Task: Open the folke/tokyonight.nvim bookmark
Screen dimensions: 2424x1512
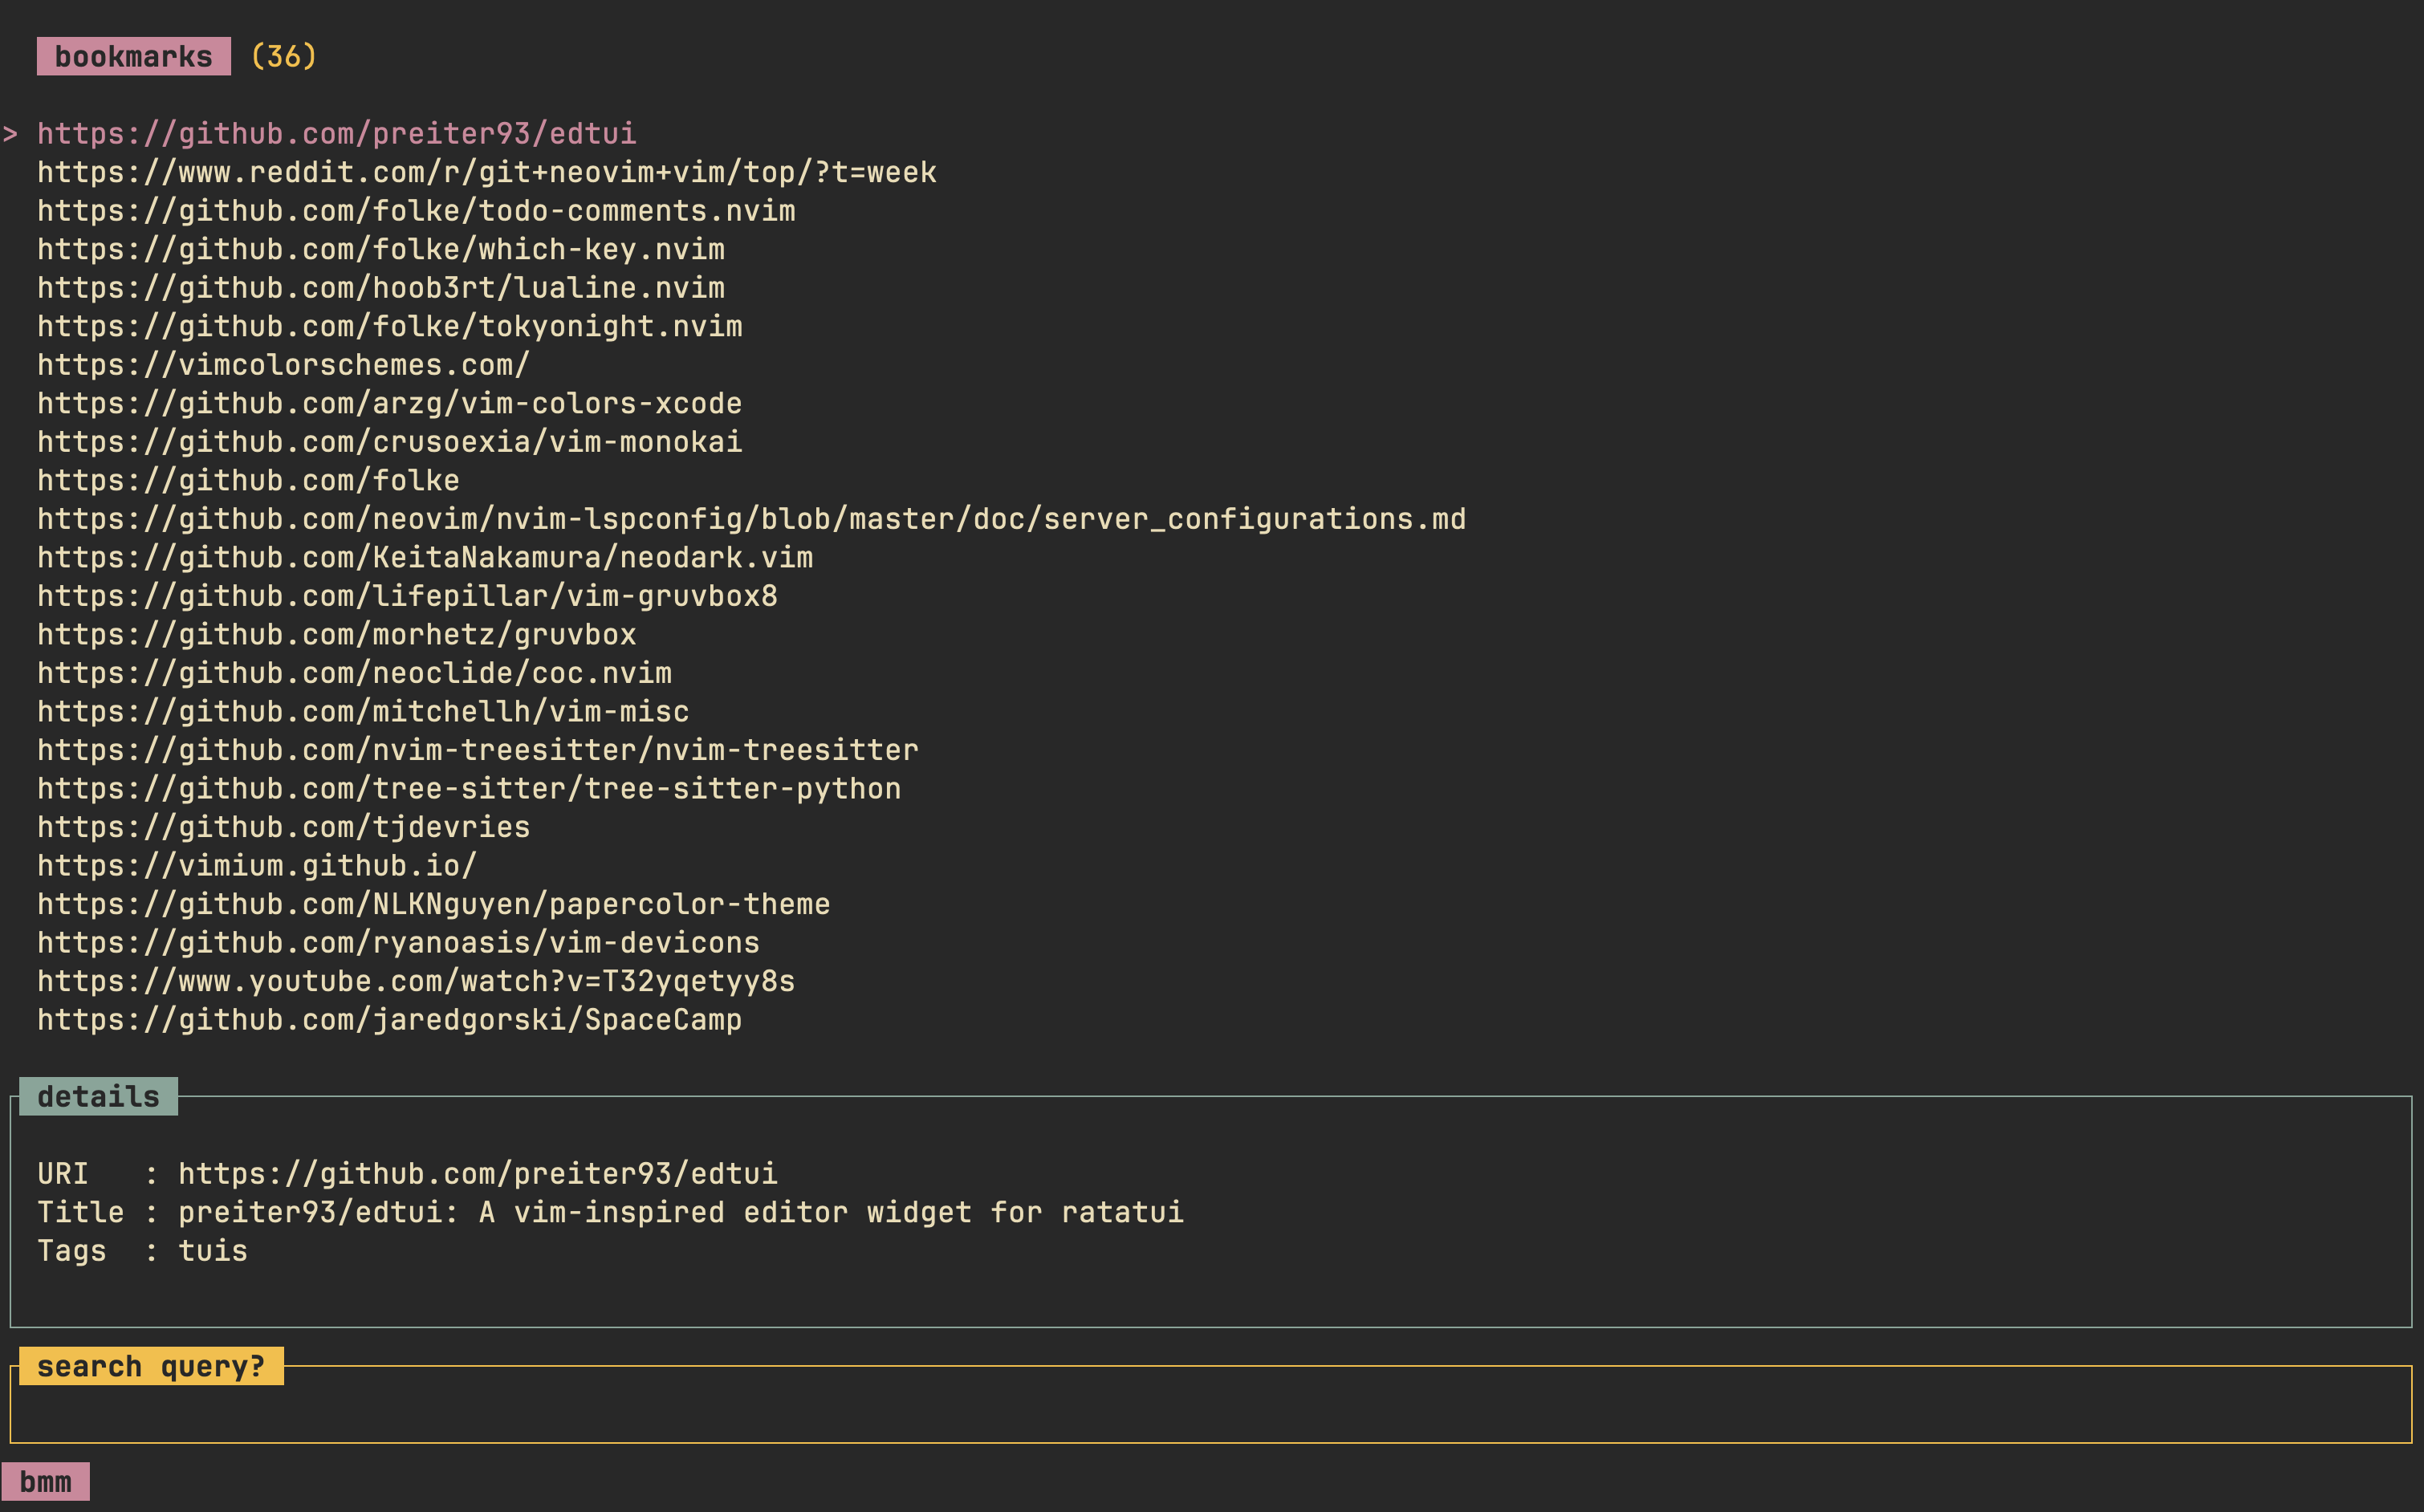Action: point(389,326)
